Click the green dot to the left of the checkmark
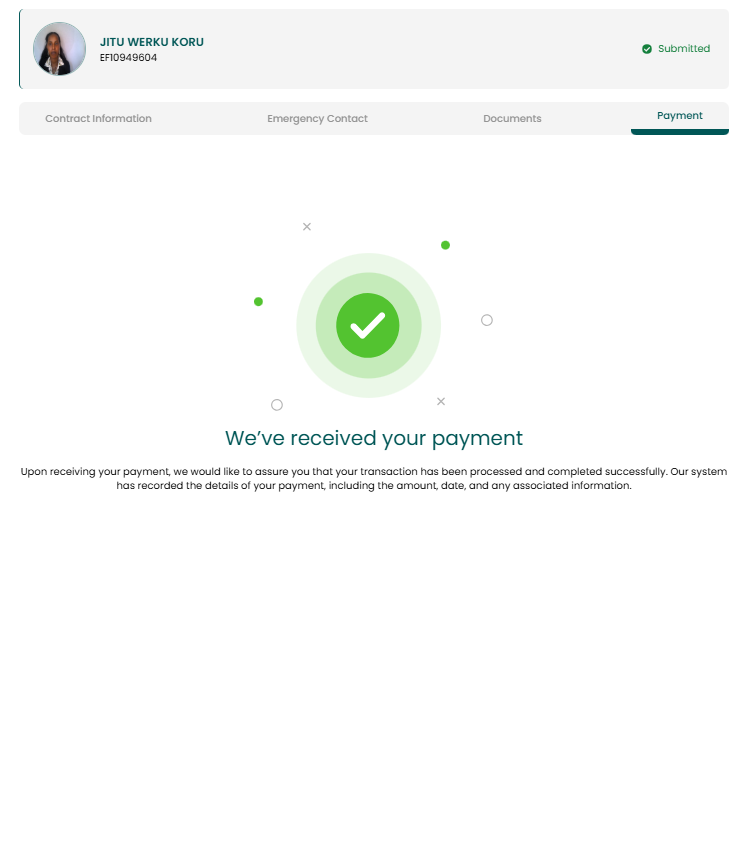The height and width of the screenshot is (856, 749). click(x=259, y=302)
